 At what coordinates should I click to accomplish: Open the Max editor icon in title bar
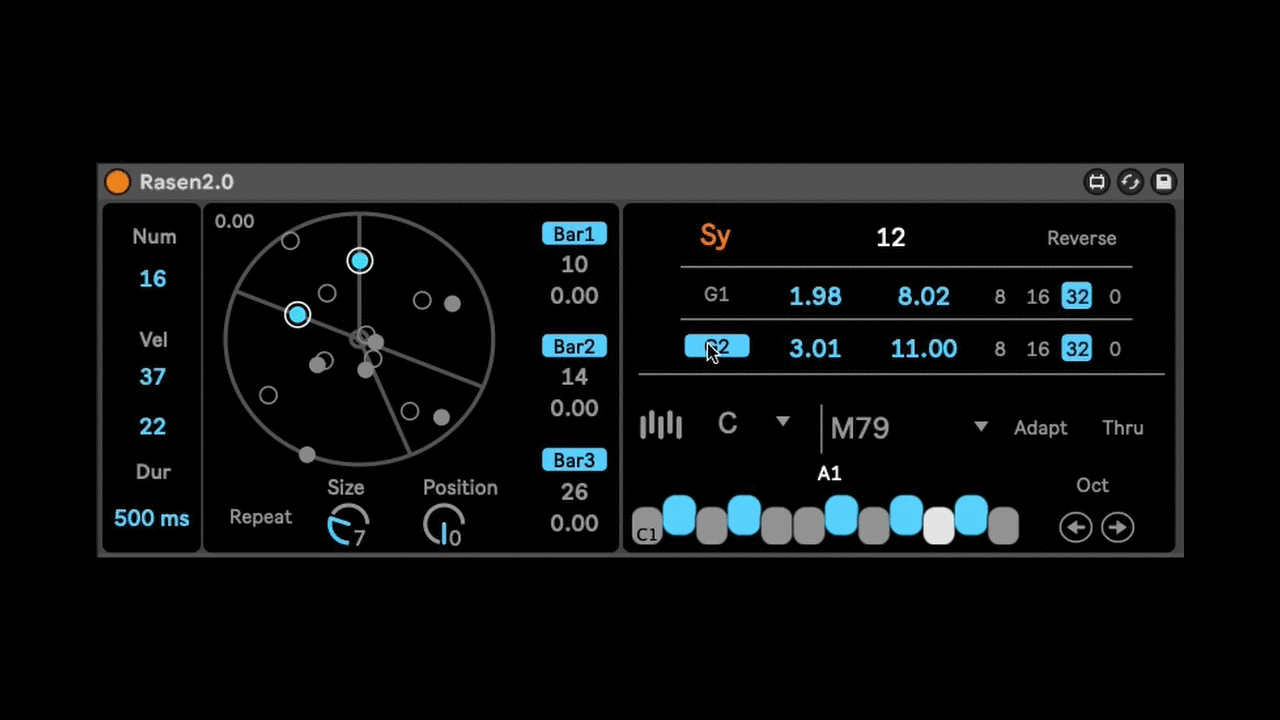1097,182
